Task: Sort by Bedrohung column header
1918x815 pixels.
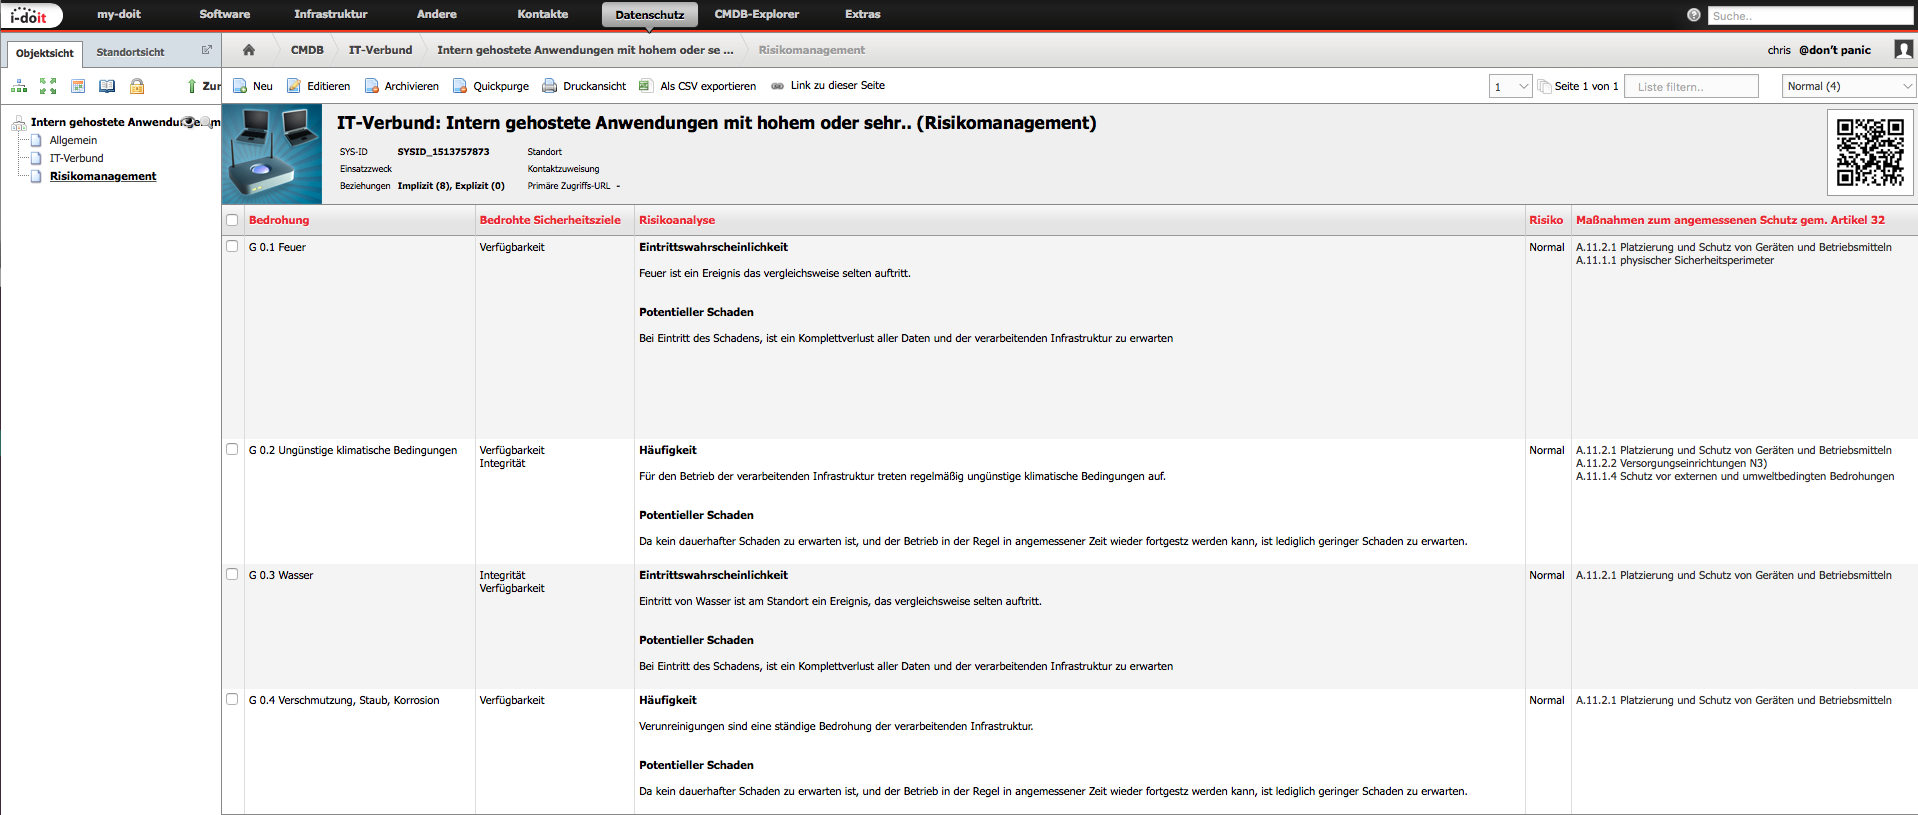Action: pos(279,220)
